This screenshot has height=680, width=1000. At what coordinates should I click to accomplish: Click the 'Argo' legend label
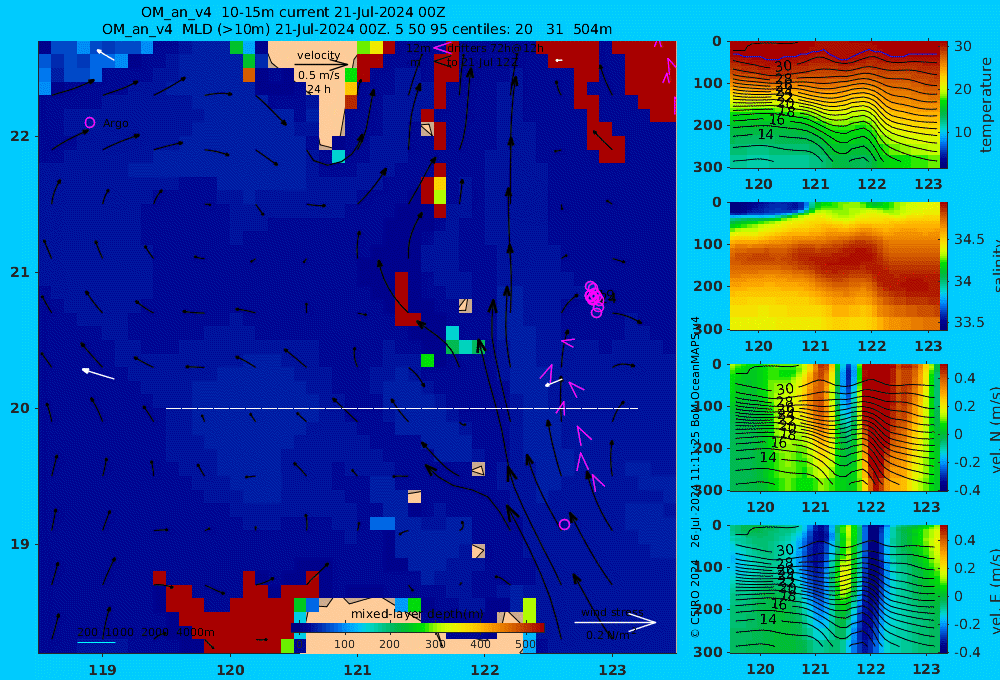tap(115, 123)
